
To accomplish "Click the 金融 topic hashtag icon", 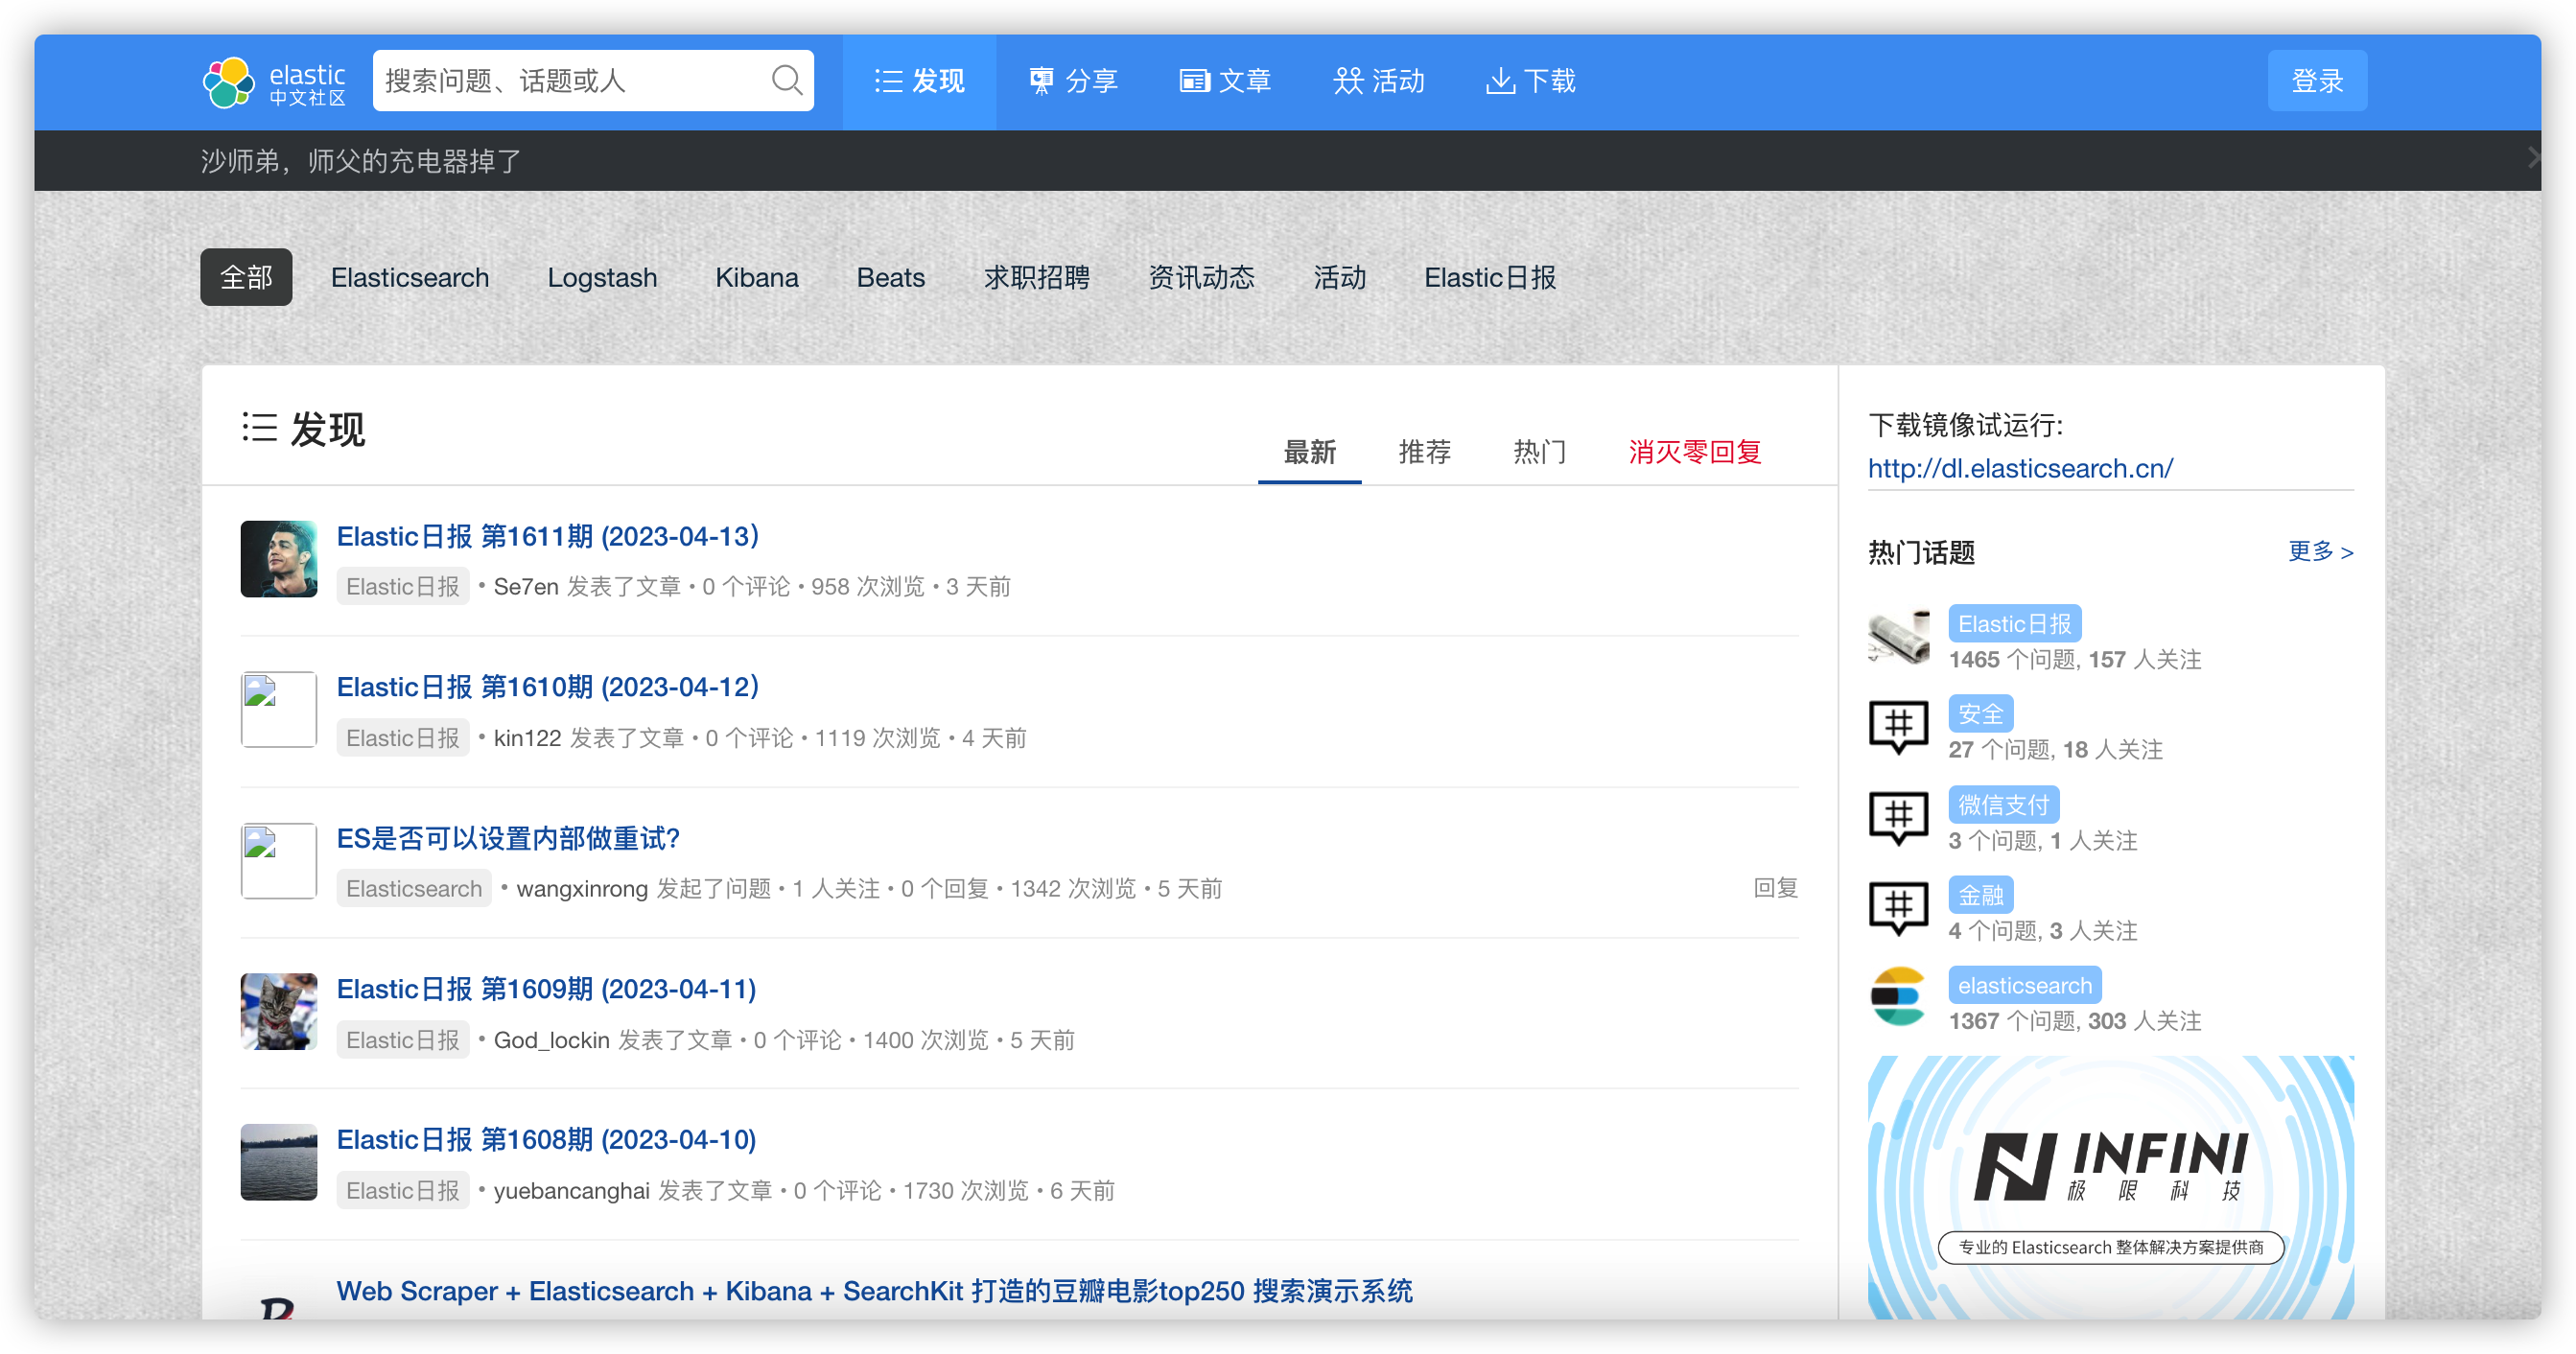I will point(1898,908).
